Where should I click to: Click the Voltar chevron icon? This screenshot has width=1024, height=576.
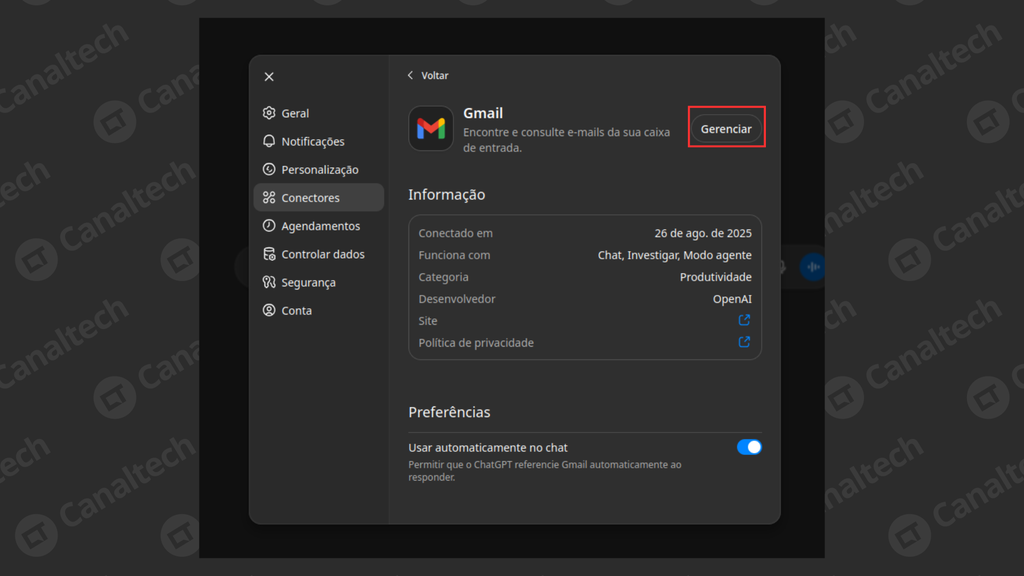tap(410, 76)
